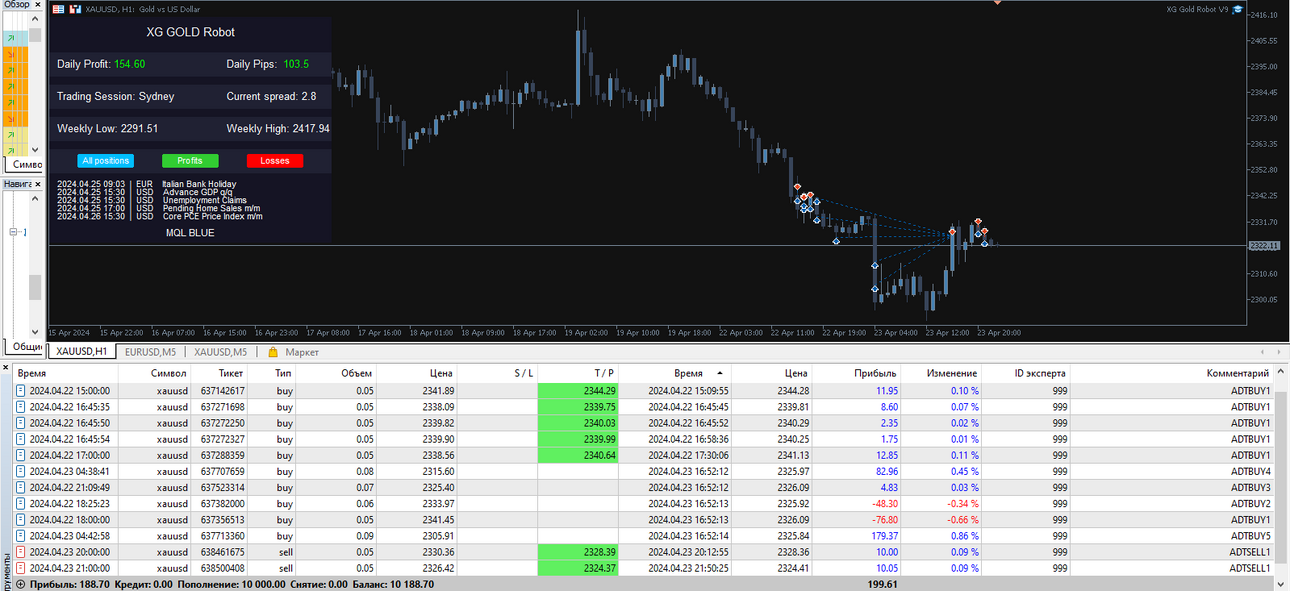1290x591 pixels.
Task: Click ticket number 637382000
Action: (x=222, y=504)
